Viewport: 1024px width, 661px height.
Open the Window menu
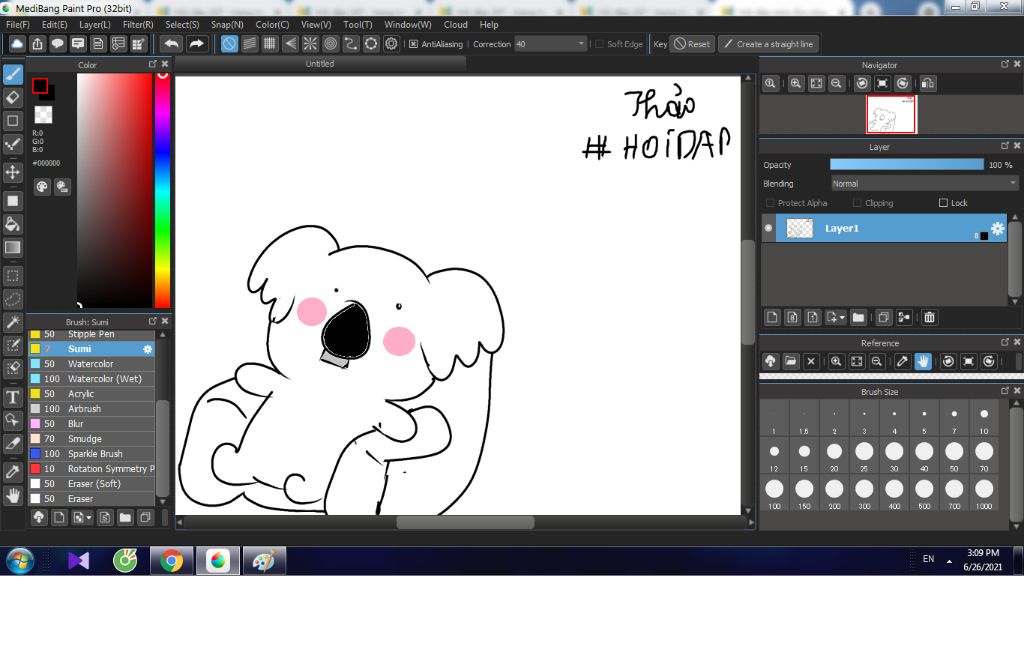tap(408, 24)
